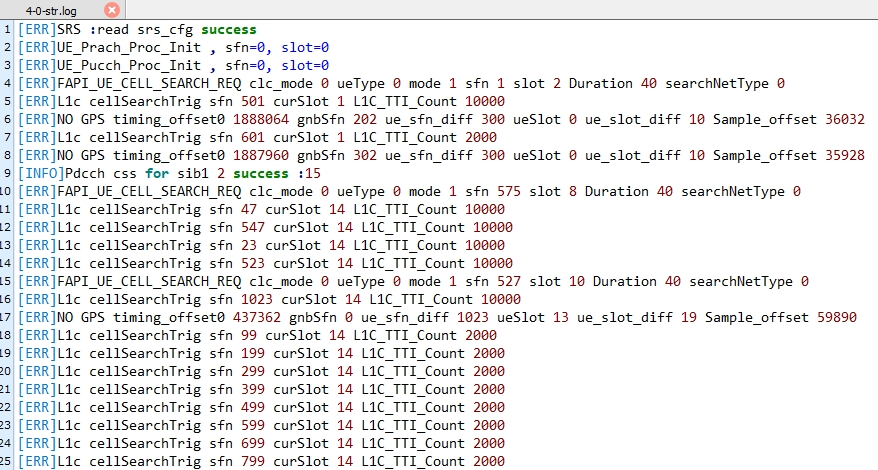Click cellSearchTrig line with sfn 523
Screen dimensions: 878x470
(265, 263)
